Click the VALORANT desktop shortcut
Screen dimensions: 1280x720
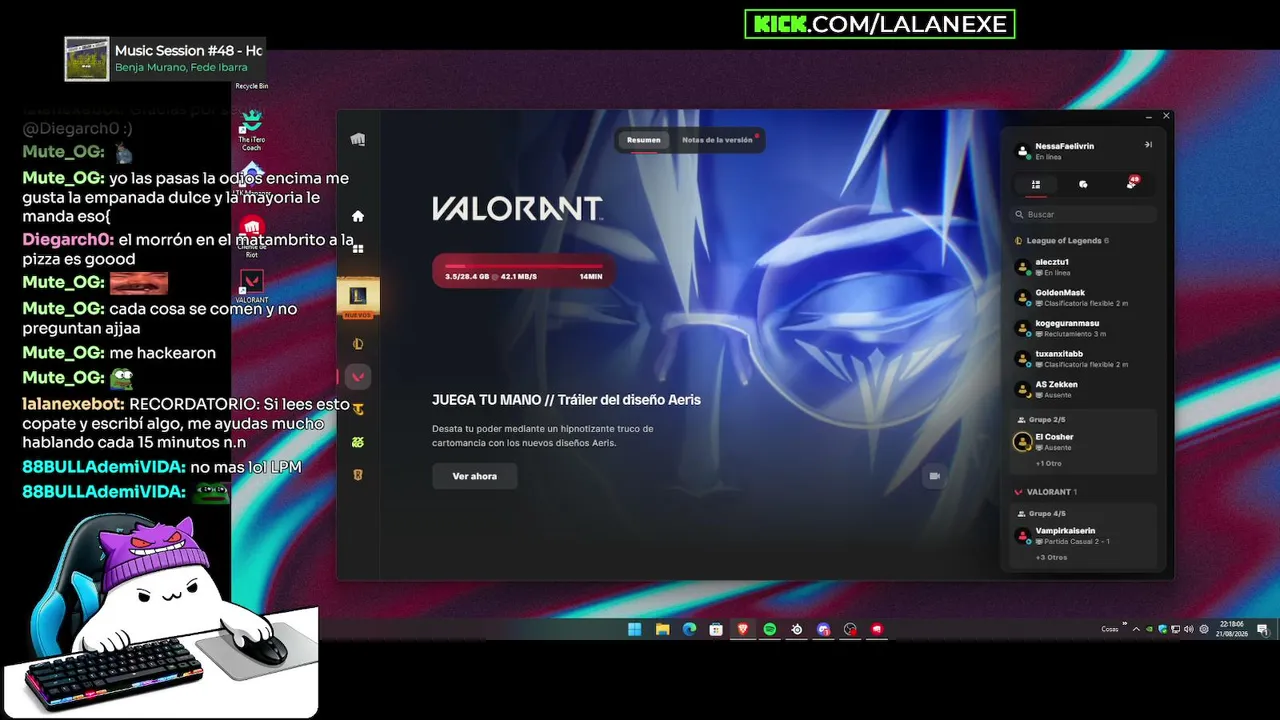coord(252,286)
